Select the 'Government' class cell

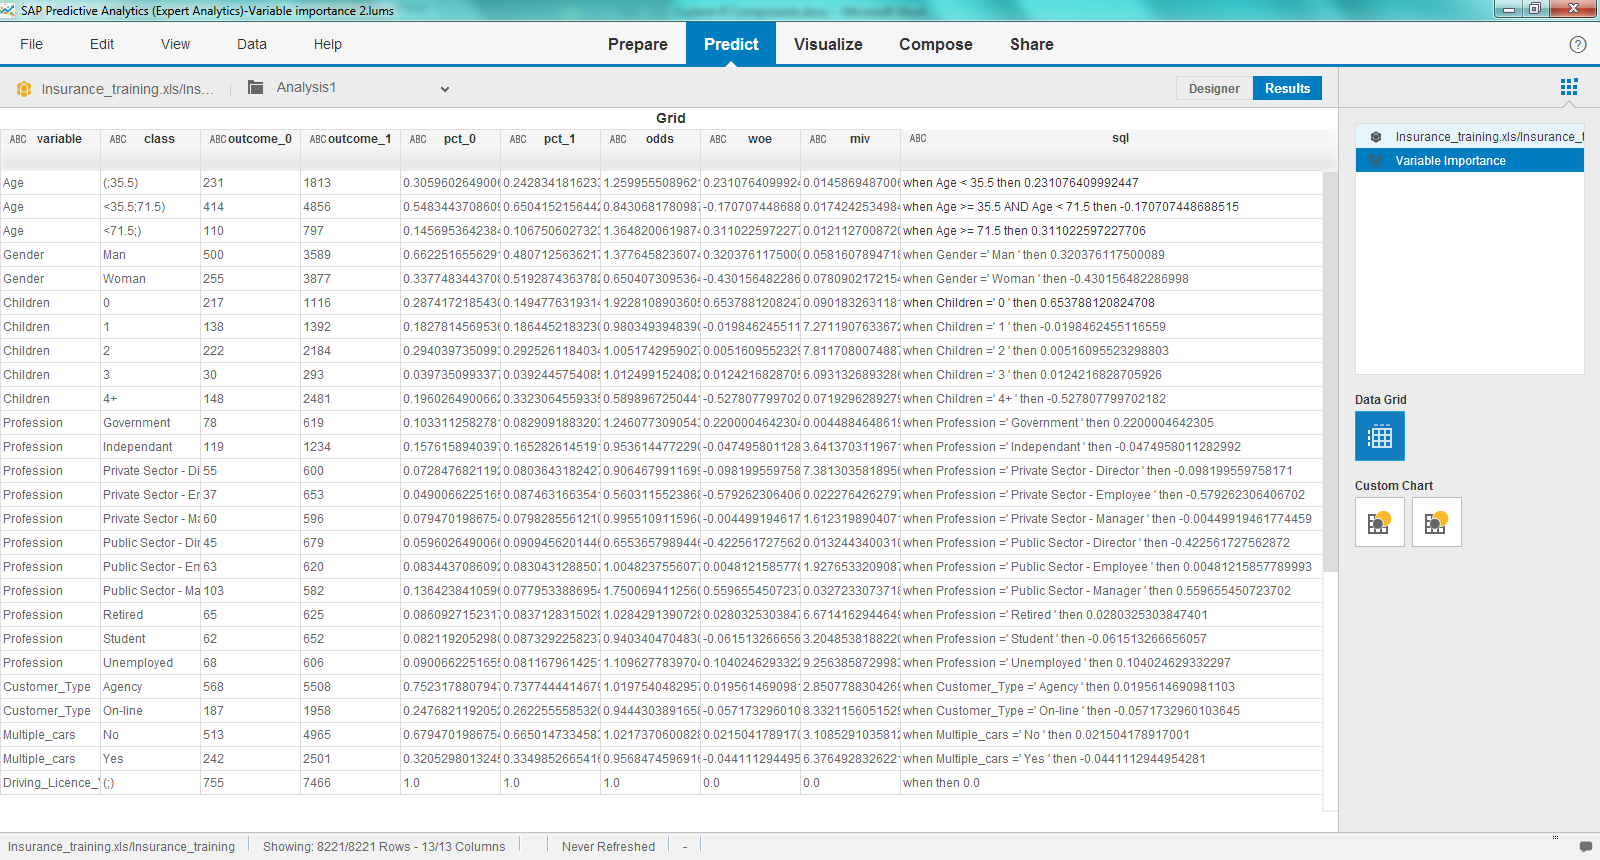150,423
